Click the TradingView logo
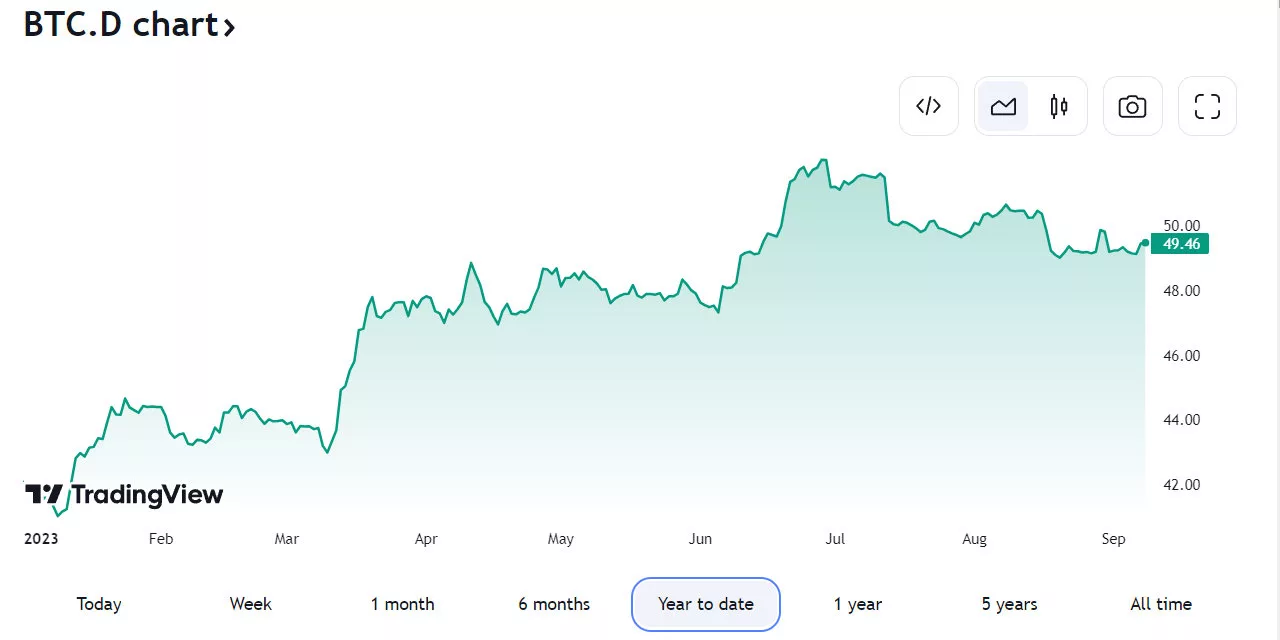This screenshot has height=640, width=1280. click(124, 494)
